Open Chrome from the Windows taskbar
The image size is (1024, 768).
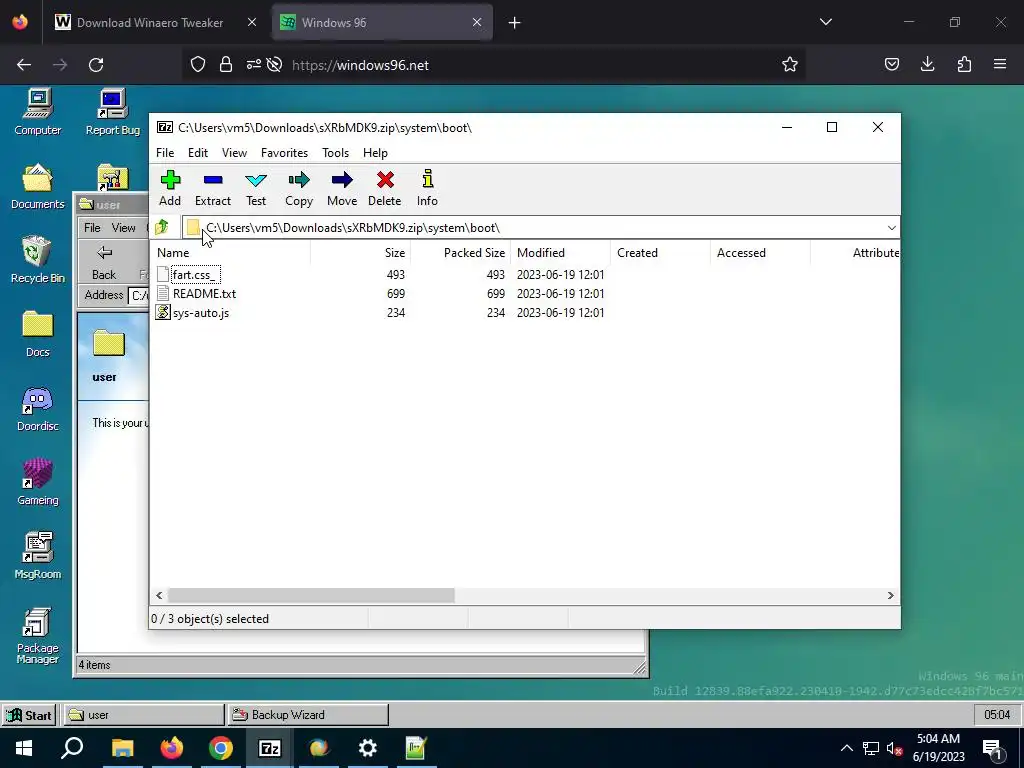[x=221, y=748]
